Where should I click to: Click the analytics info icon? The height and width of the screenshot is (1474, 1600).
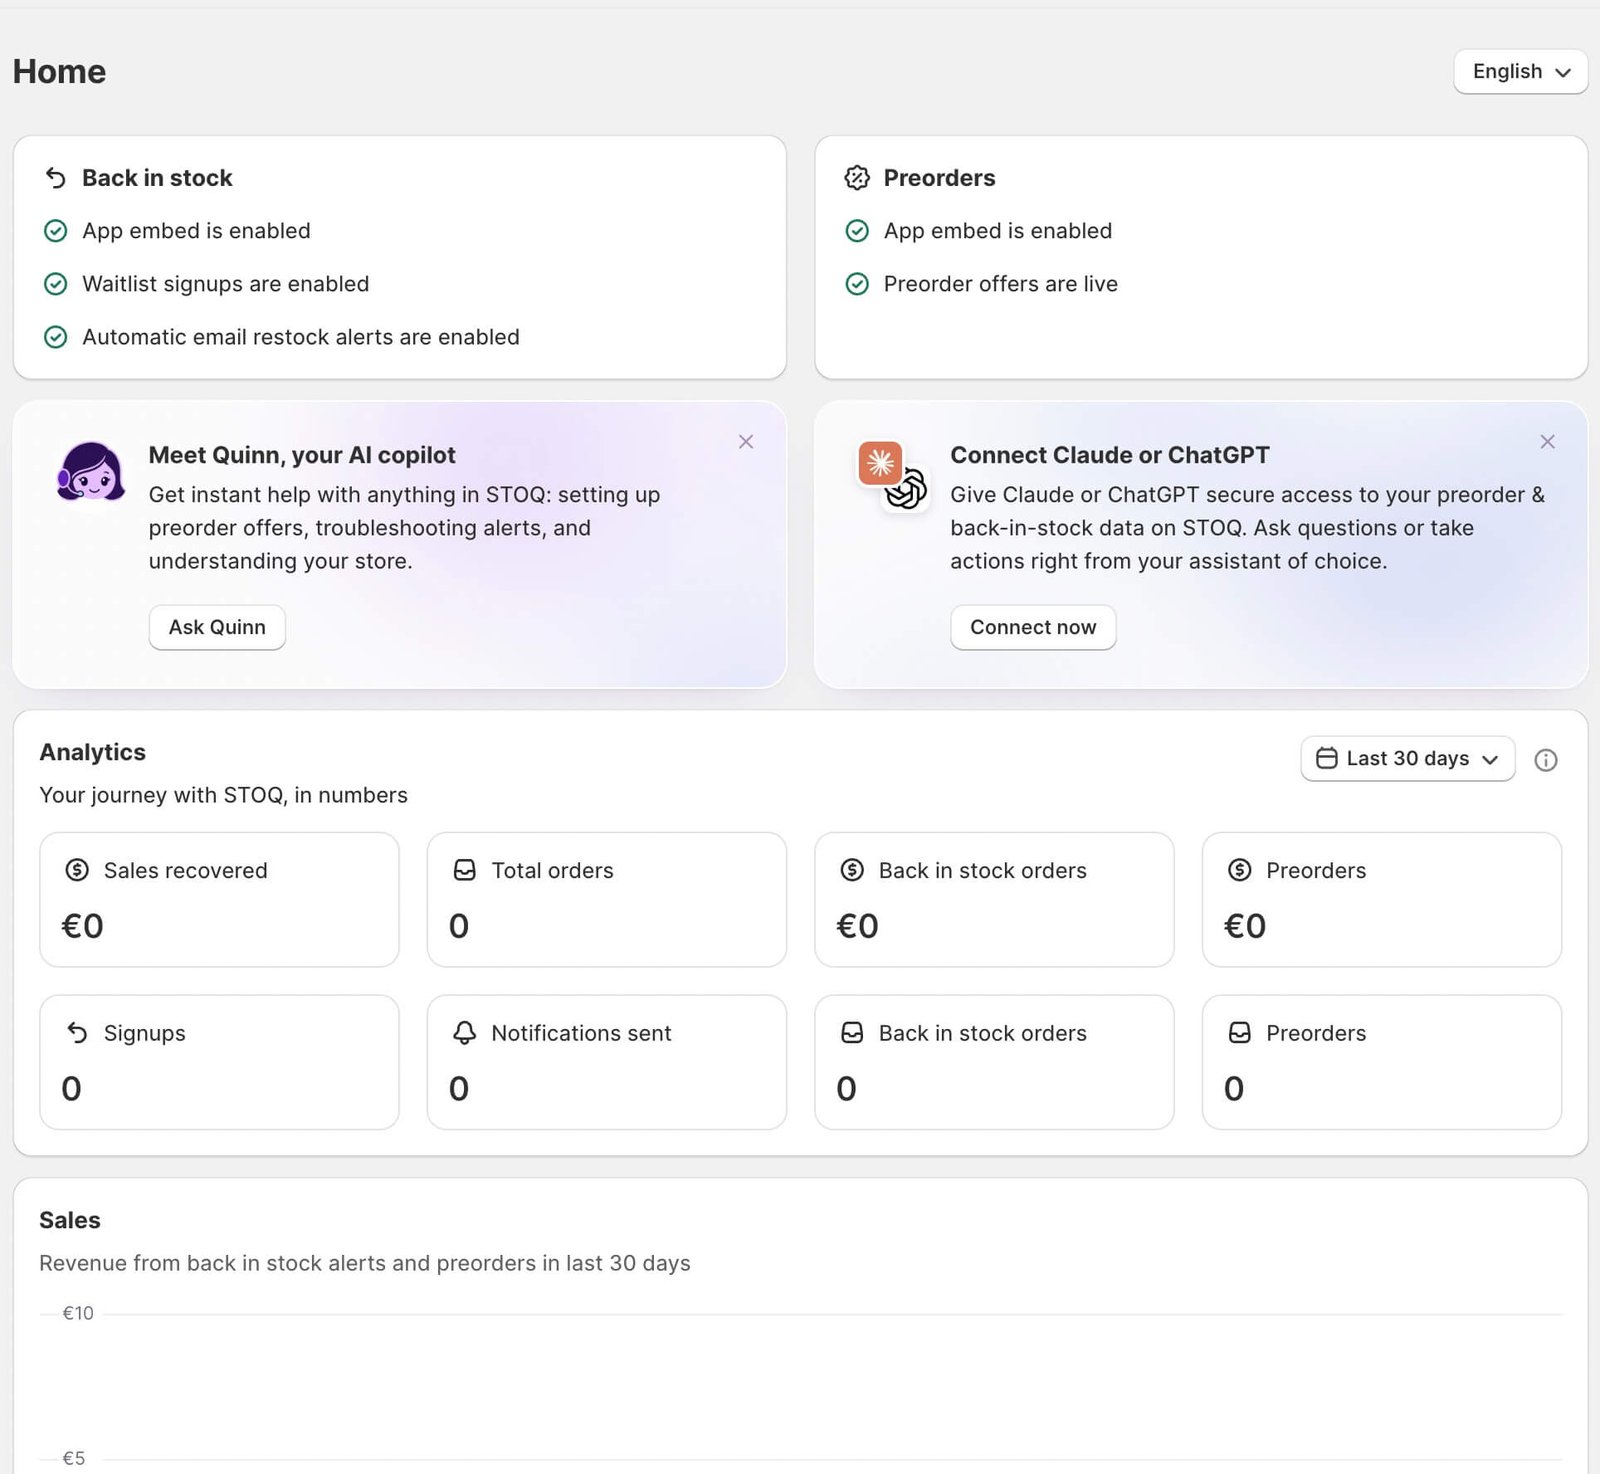[1546, 760]
